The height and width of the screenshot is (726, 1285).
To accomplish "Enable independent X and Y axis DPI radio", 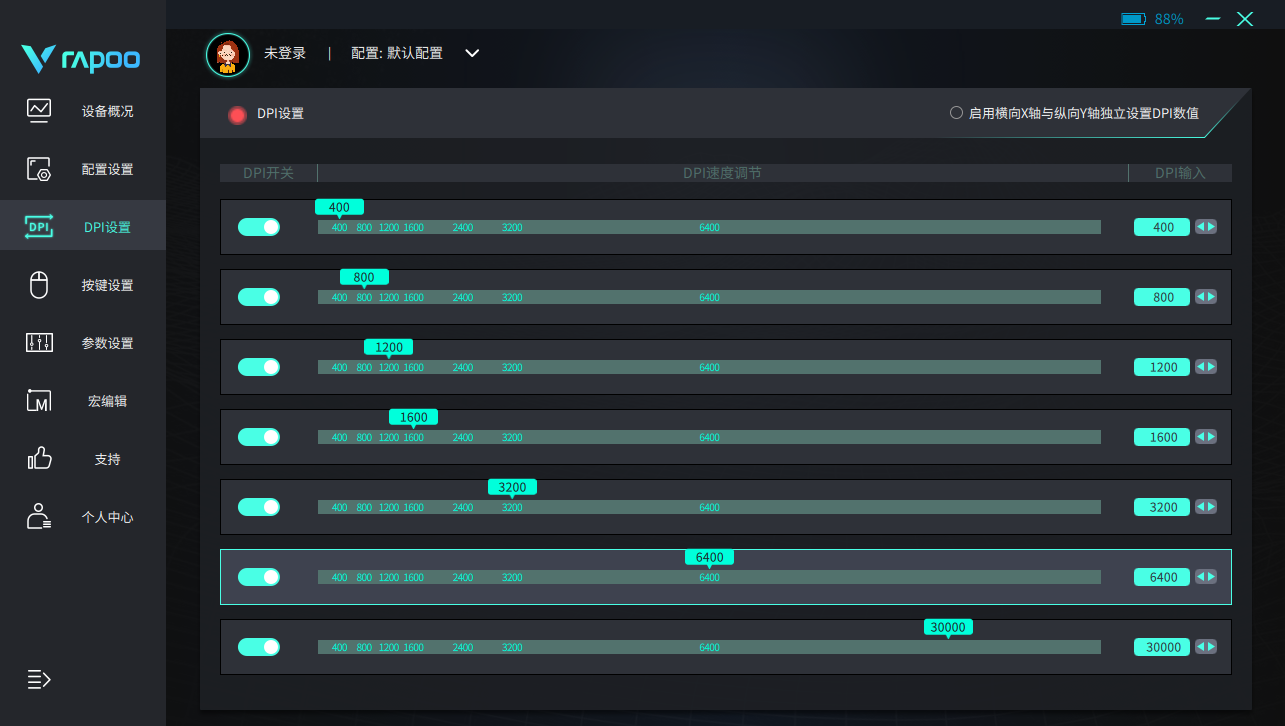I will (x=956, y=113).
